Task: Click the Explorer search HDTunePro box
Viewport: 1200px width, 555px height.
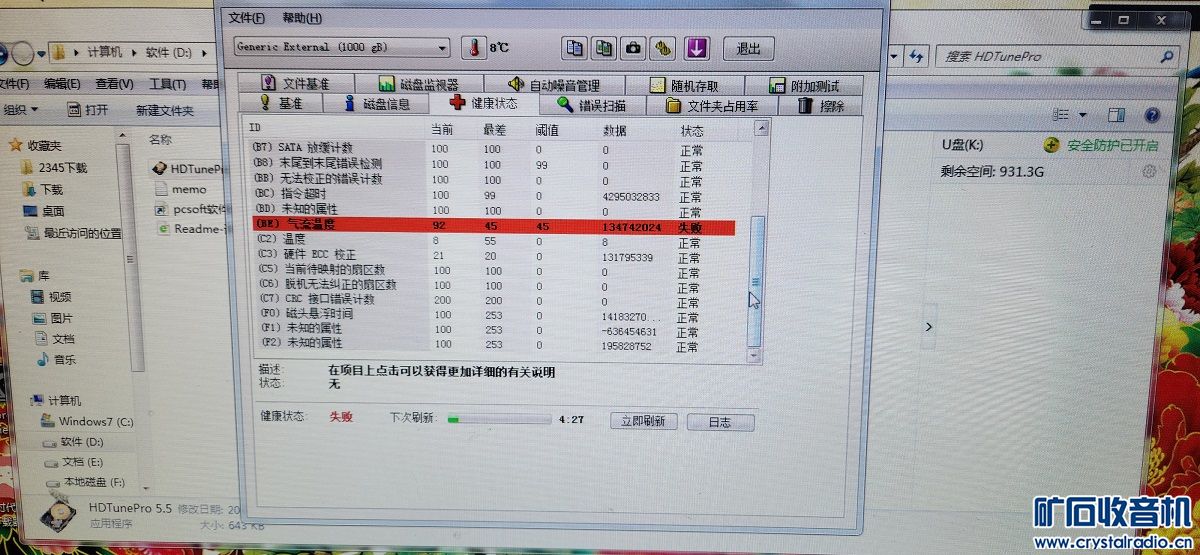Action: [x=1057, y=57]
